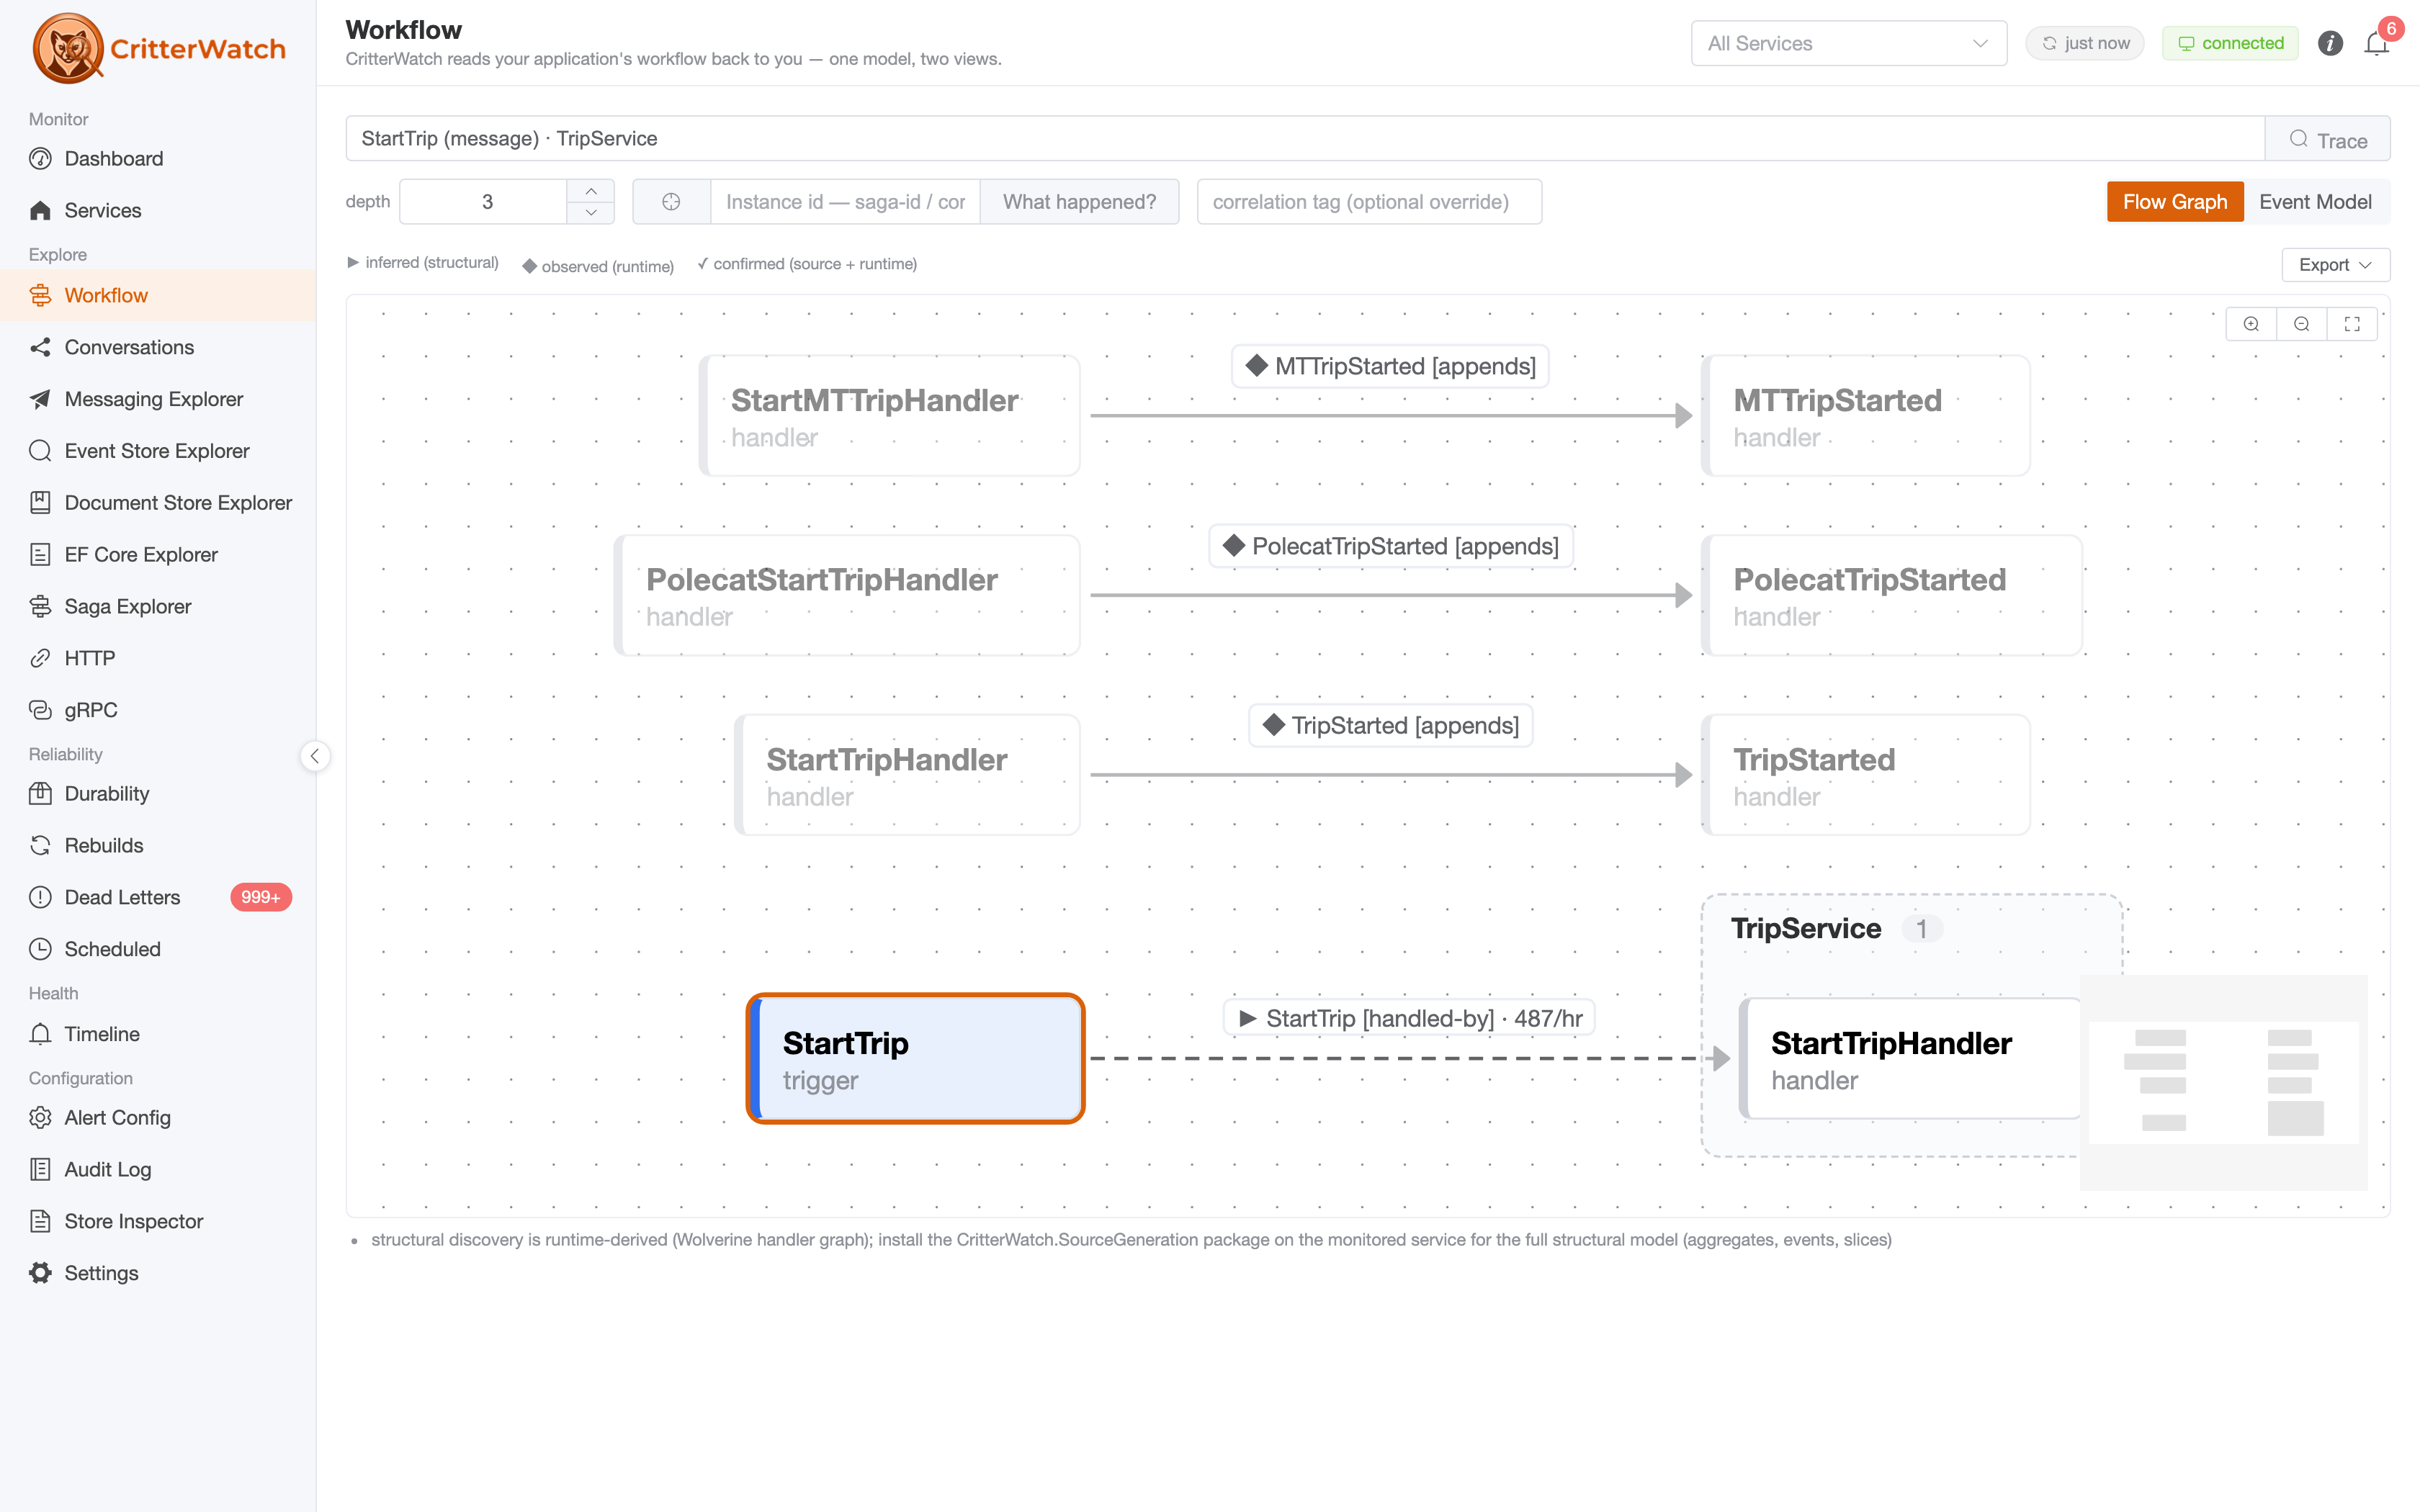Click the just now refresh pill
Screen dimensions: 2420x1512
pyautogui.click(x=2085, y=43)
